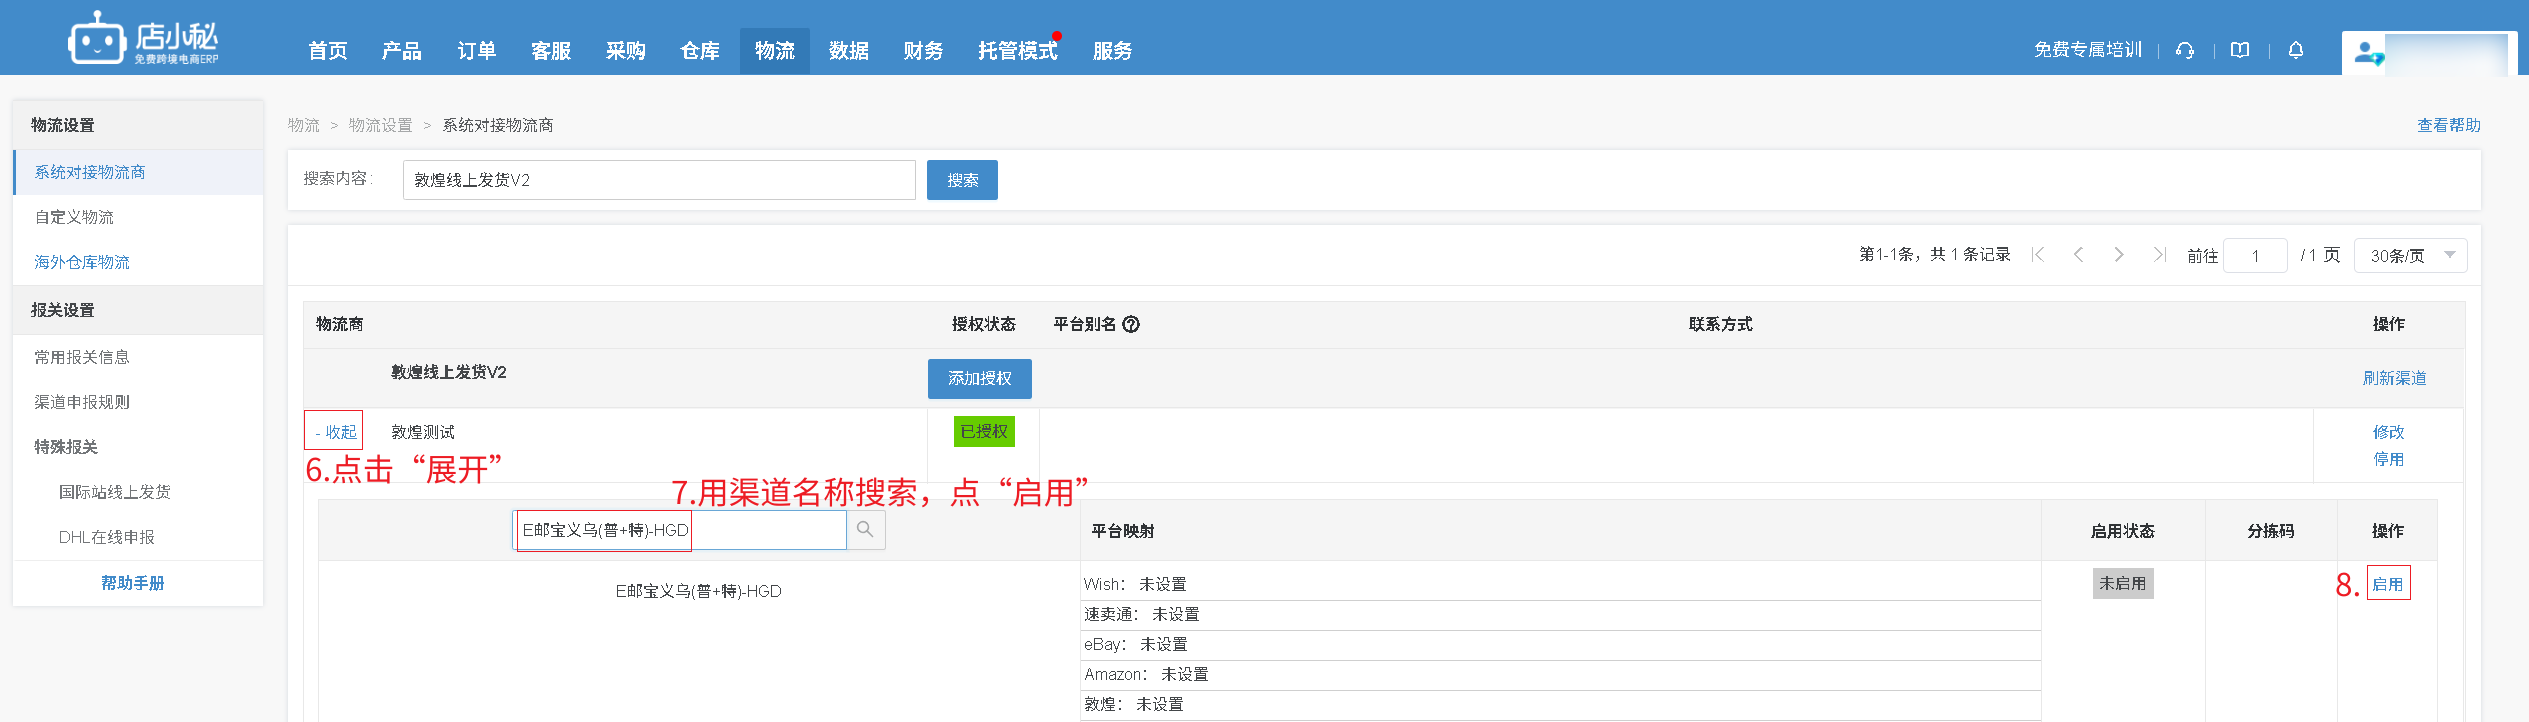This screenshot has height=722, width=2529.
Task: Open the 仓库 top menu
Action: tap(700, 51)
